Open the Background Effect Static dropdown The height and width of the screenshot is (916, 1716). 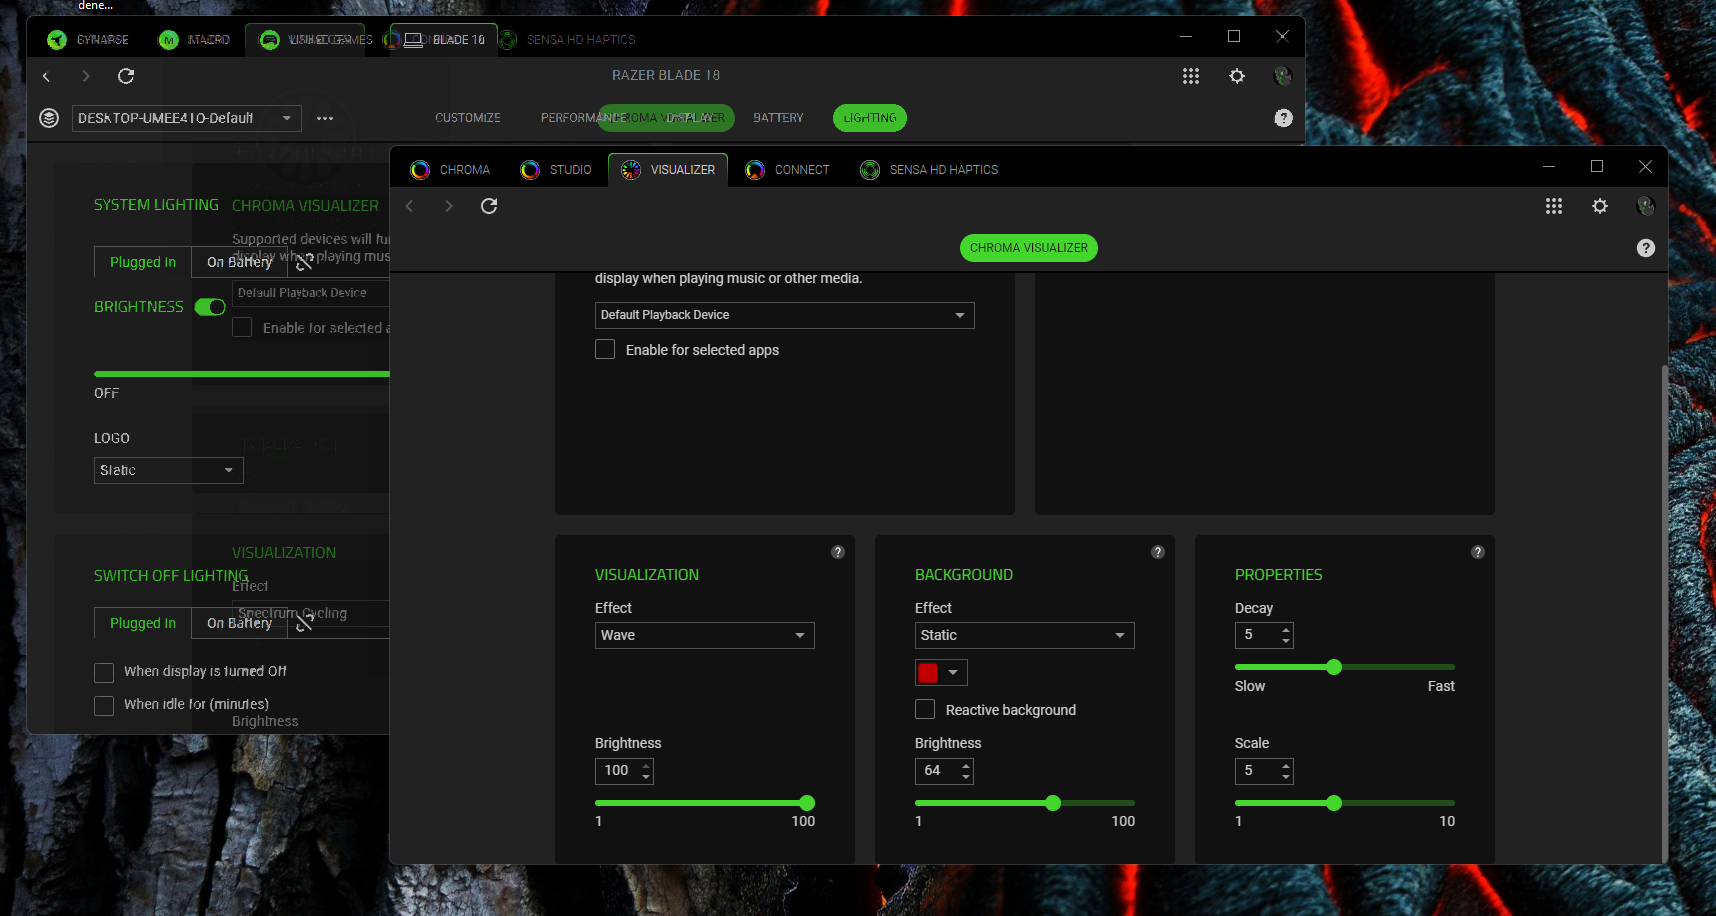pos(1025,635)
